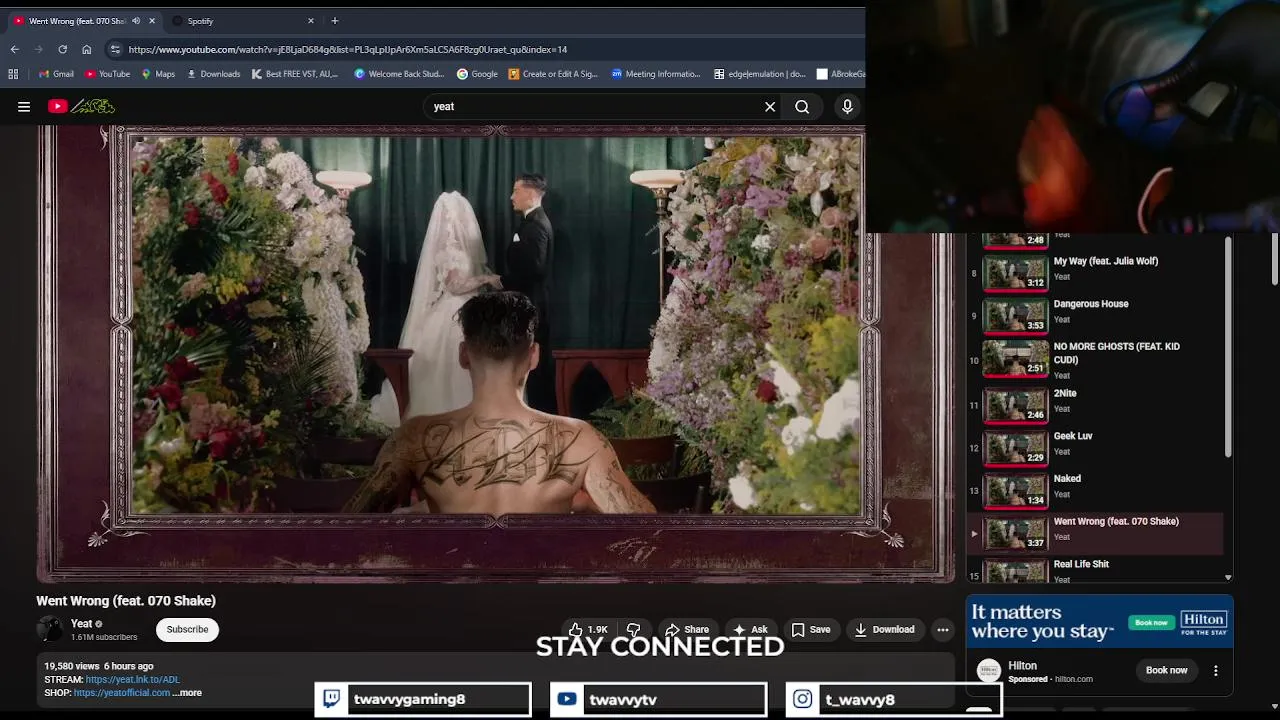
Task: Save video to a playlist
Action: tap(811, 629)
